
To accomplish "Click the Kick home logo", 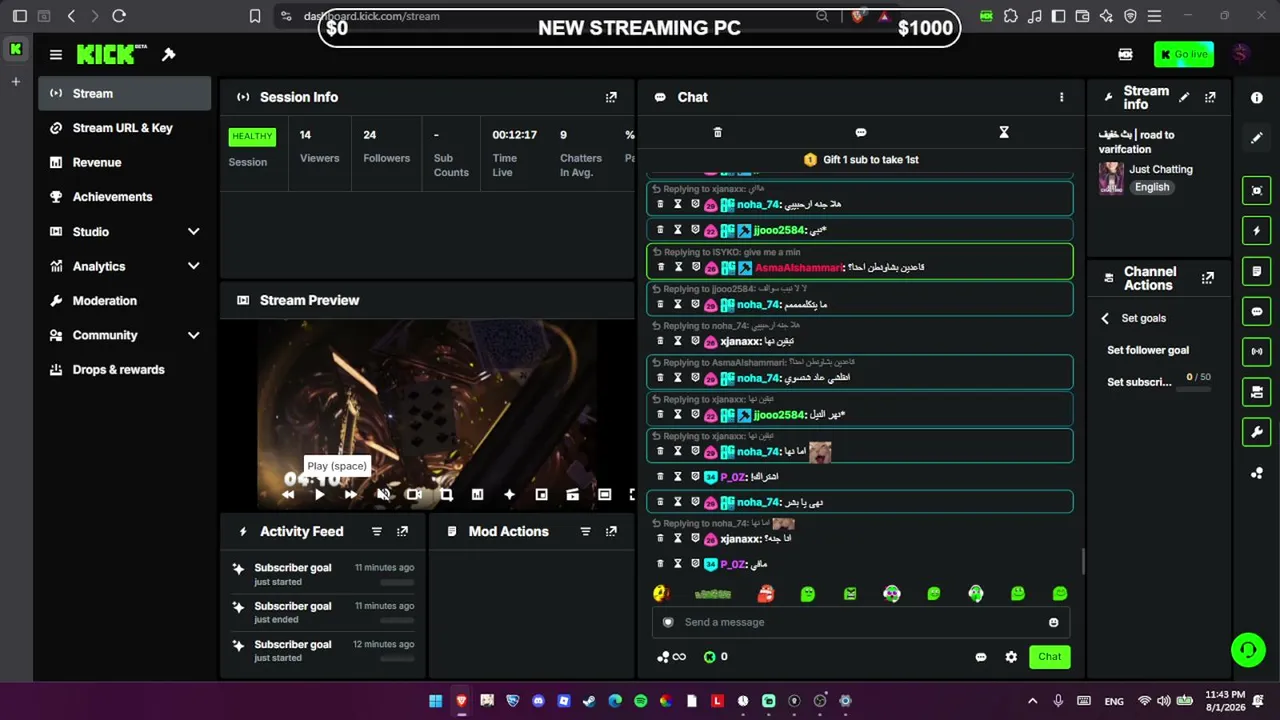I will coord(105,55).
